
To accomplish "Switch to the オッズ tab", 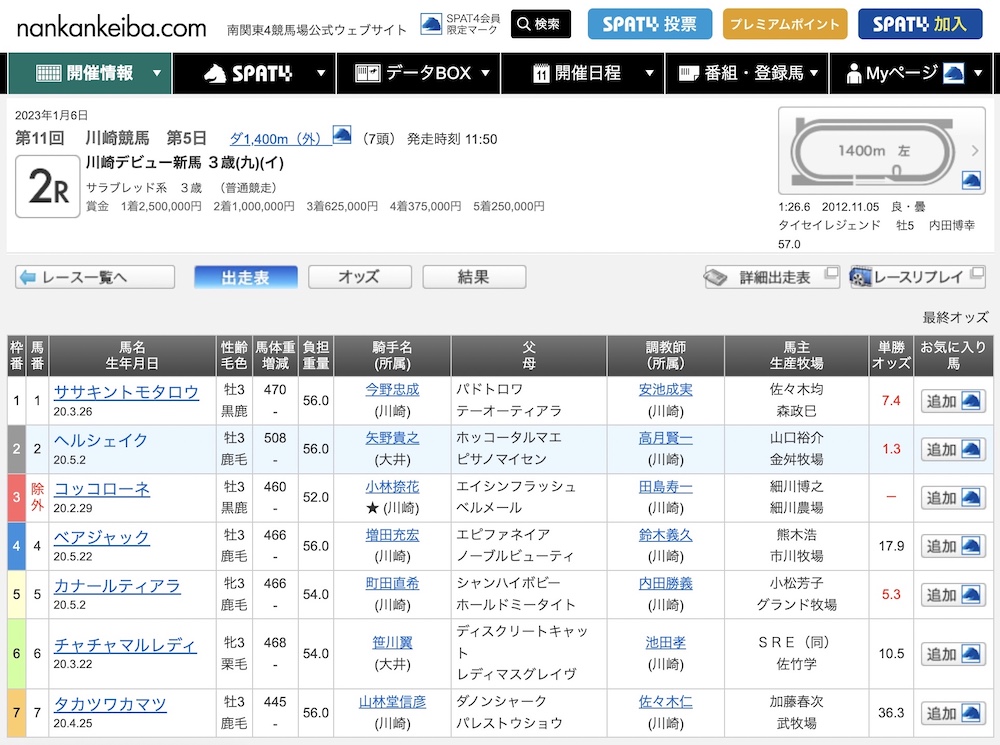I will pos(359,277).
